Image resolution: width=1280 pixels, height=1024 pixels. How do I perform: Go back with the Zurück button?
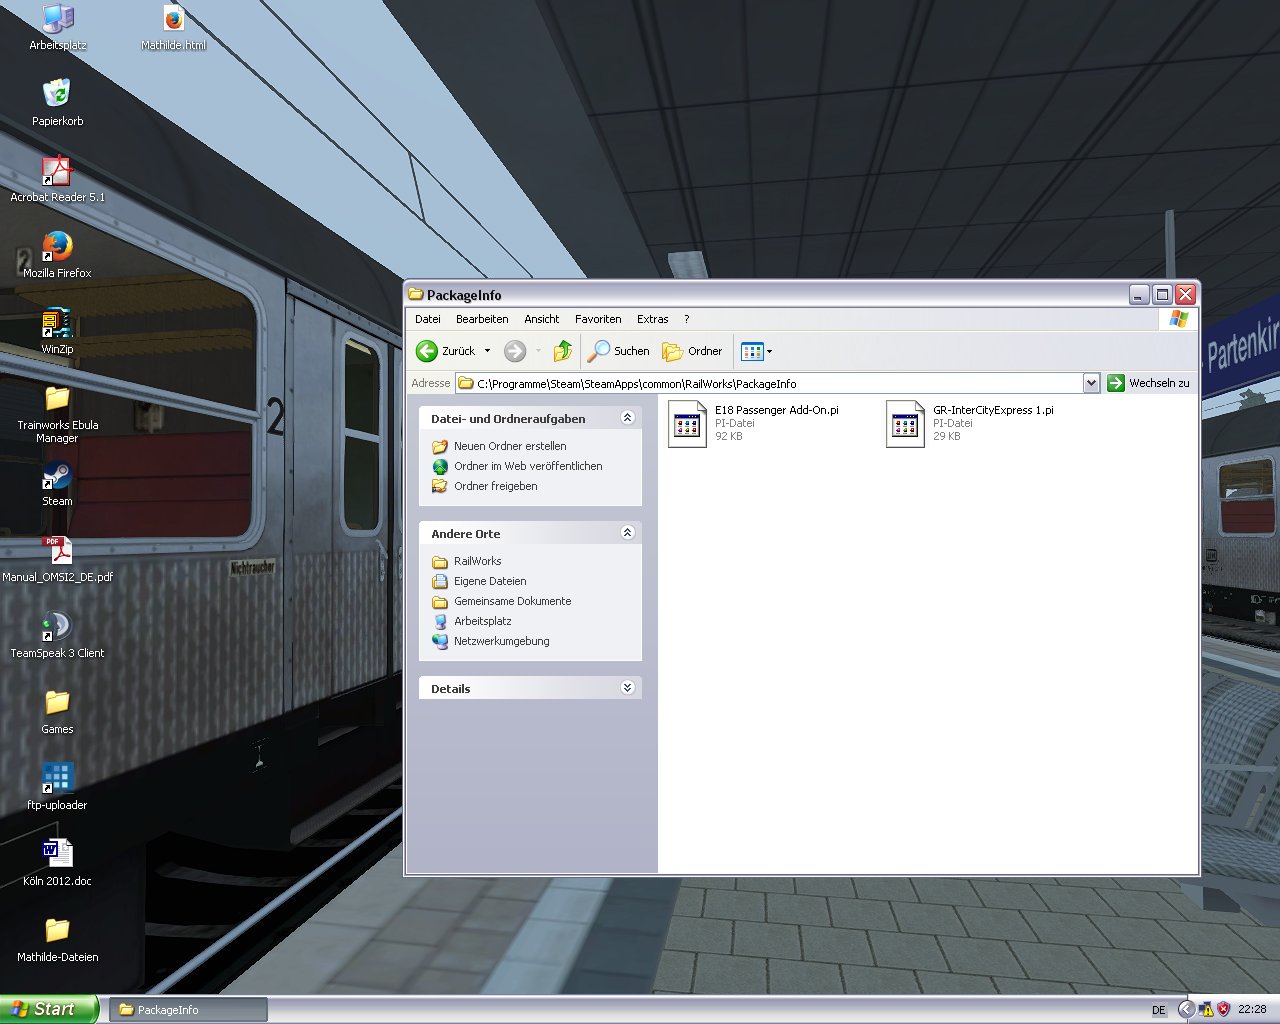point(445,351)
